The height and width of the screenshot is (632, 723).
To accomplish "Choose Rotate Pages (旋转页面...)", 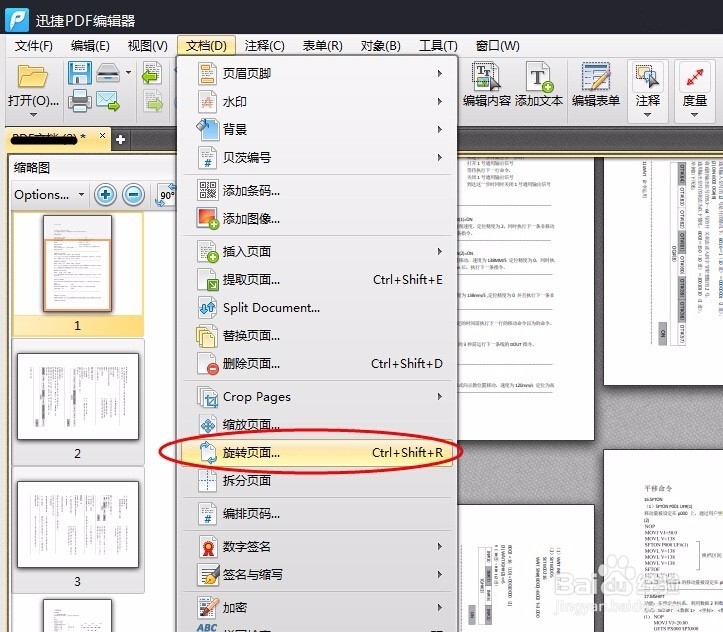I will point(317,453).
